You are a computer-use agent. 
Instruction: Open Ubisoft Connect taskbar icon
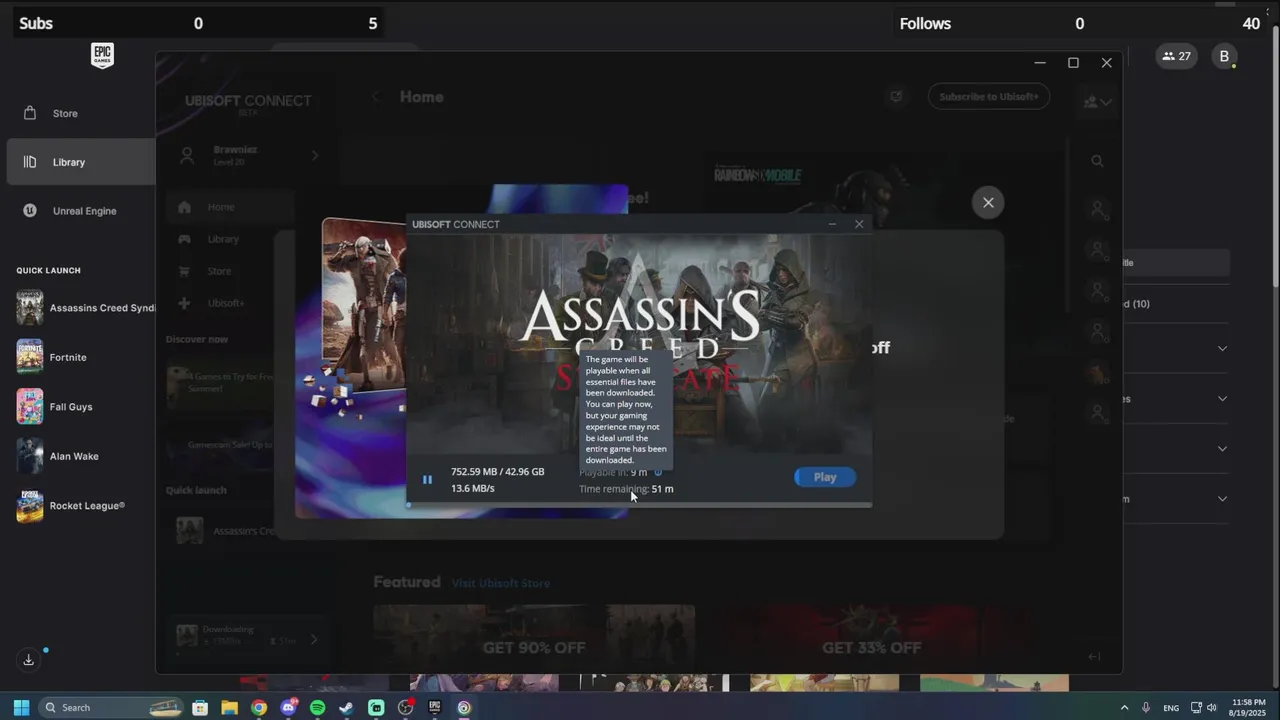(x=463, y=707)
